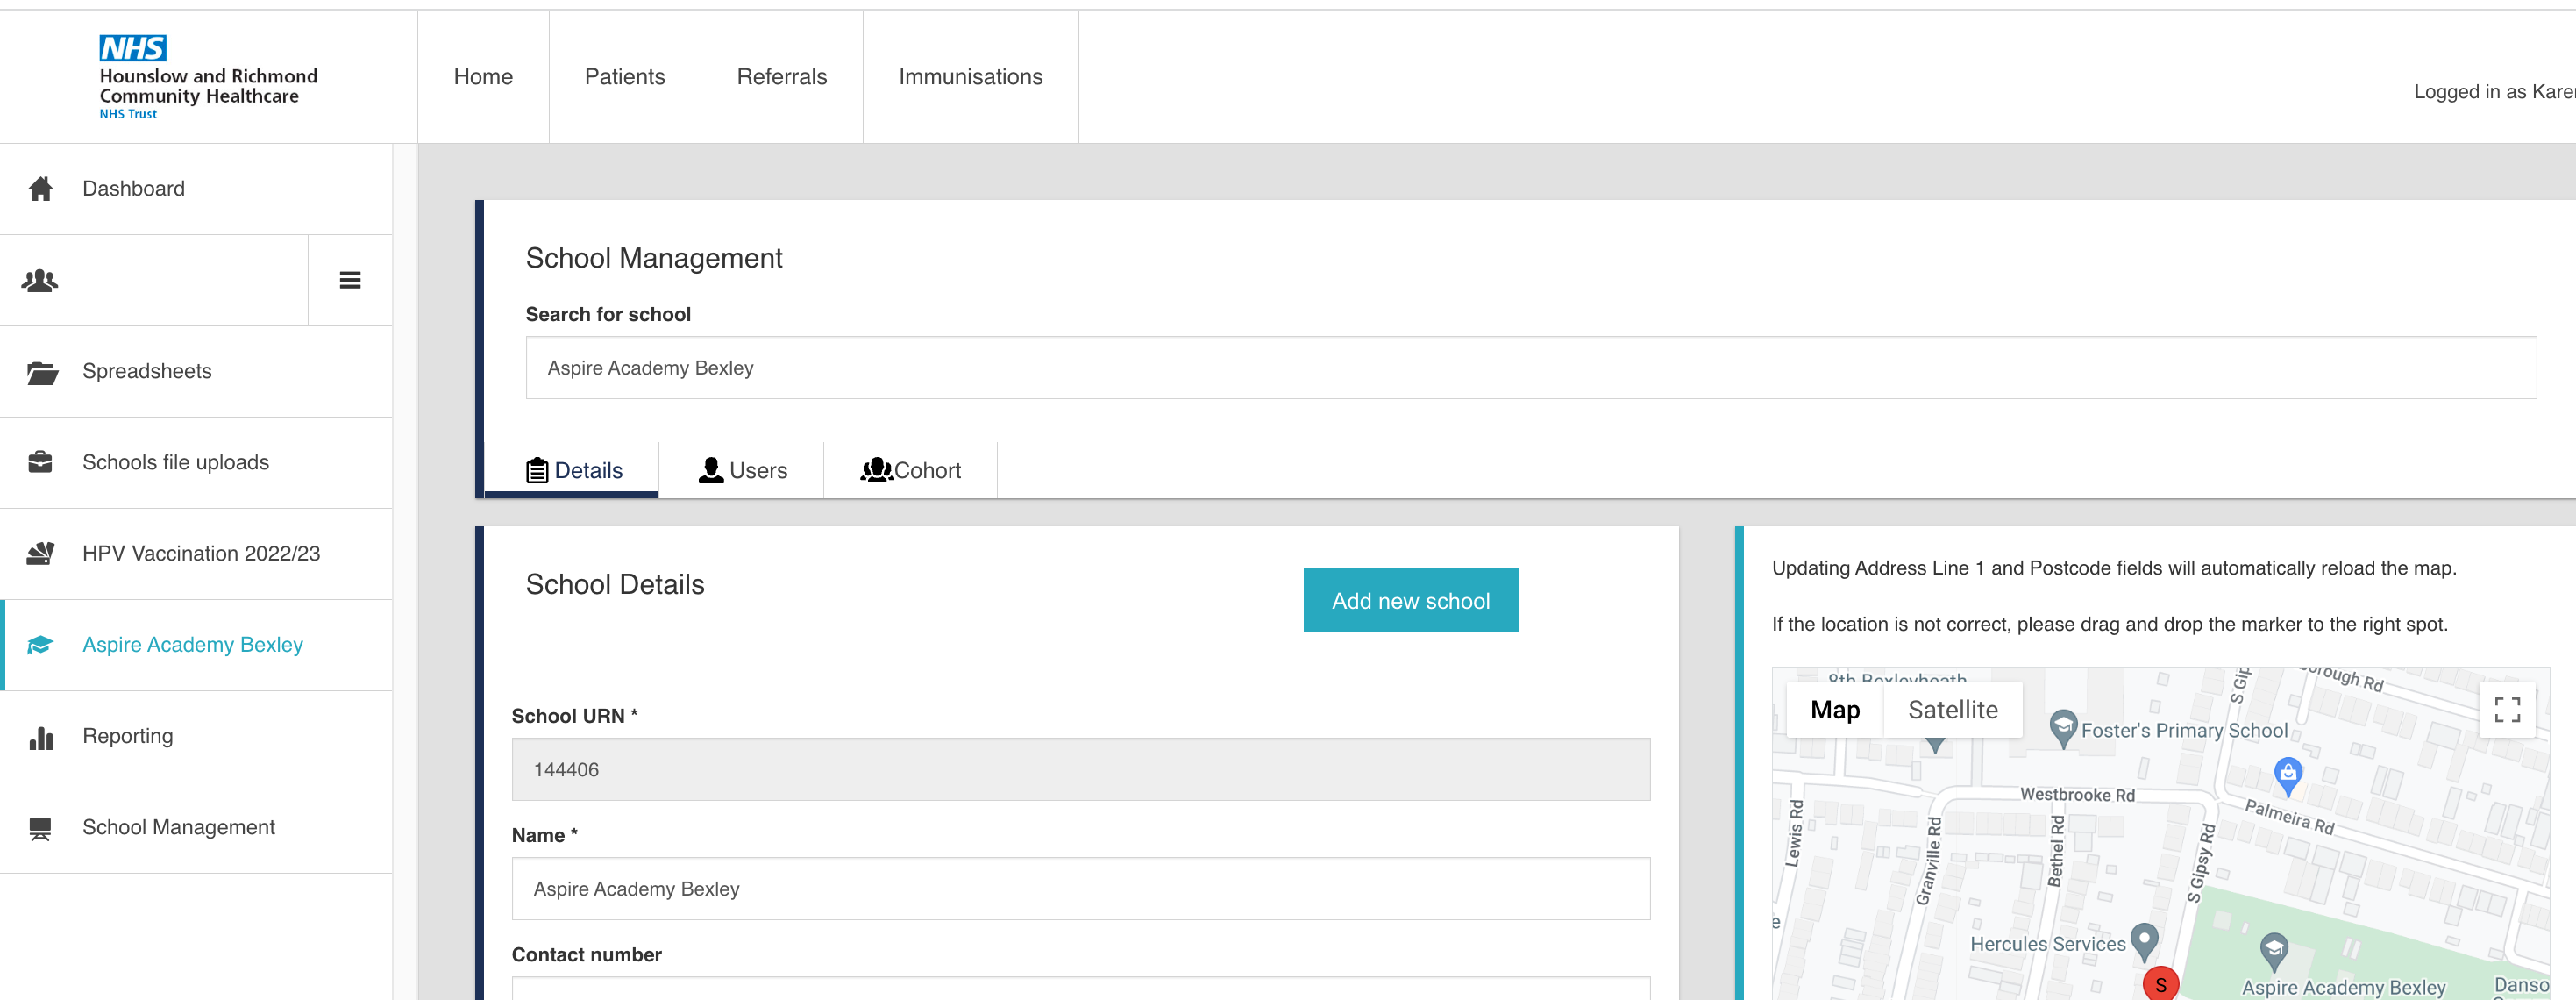The width and height of the screenshot is (2576, 1000).
Task: Click the Search for school field
Action: pyautogui.click(x=1530, y=368)
